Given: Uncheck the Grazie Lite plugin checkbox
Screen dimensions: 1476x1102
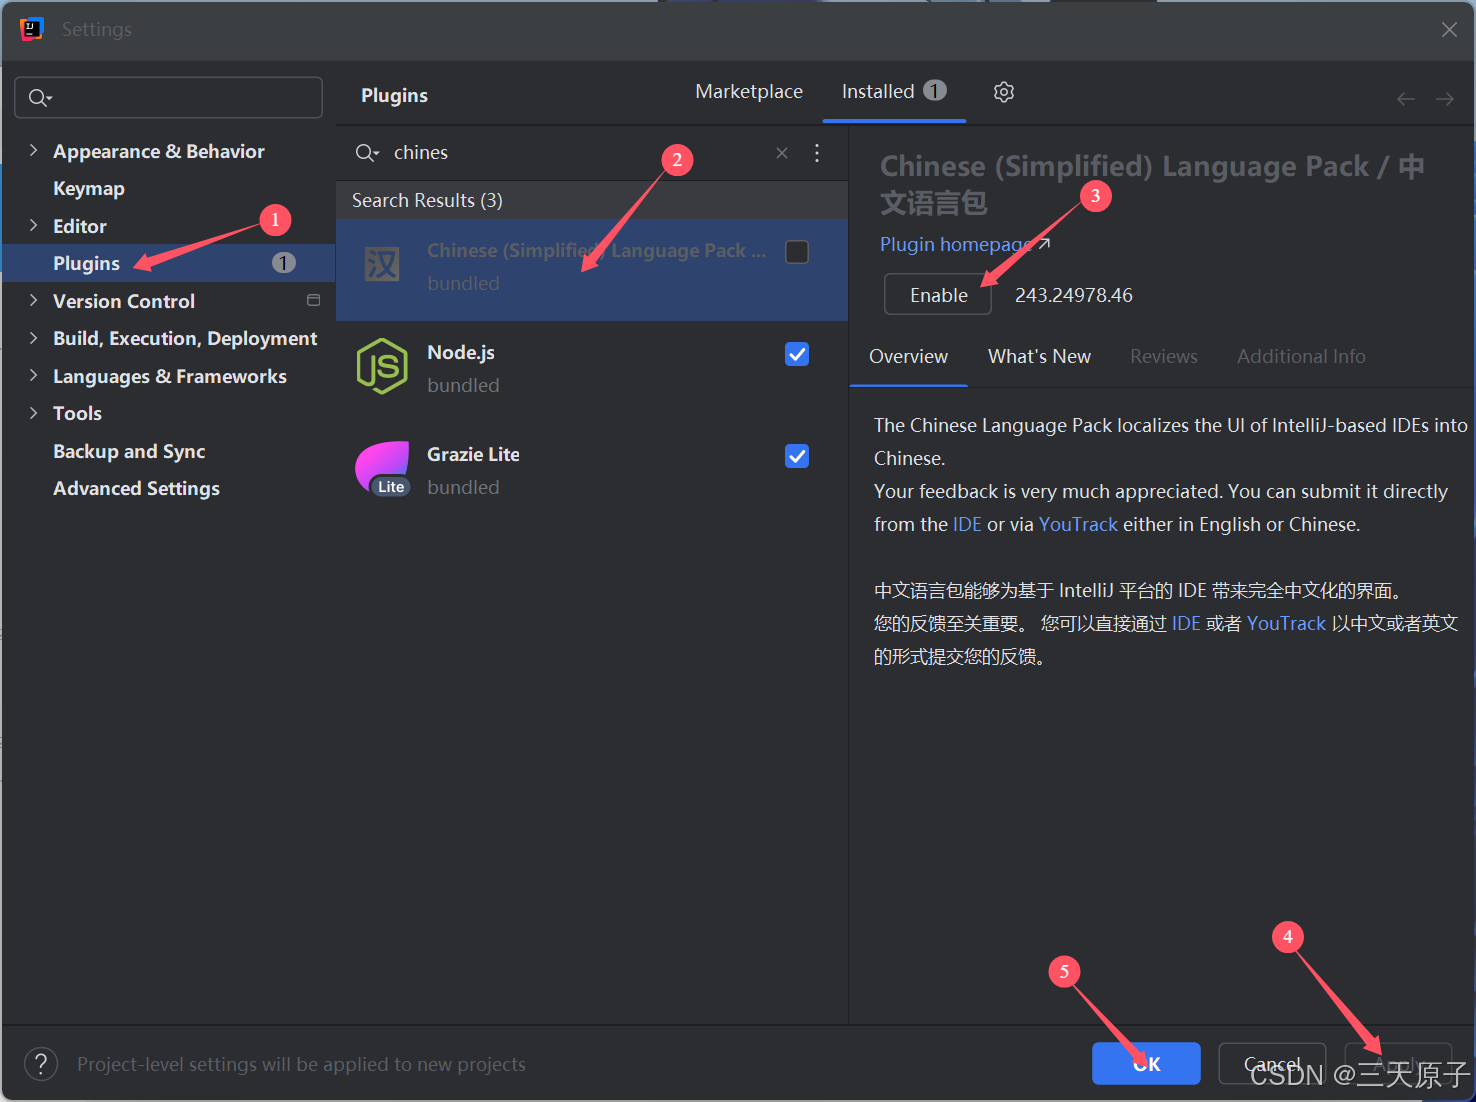Looking at the screenshot, I should tap(797, 456).
